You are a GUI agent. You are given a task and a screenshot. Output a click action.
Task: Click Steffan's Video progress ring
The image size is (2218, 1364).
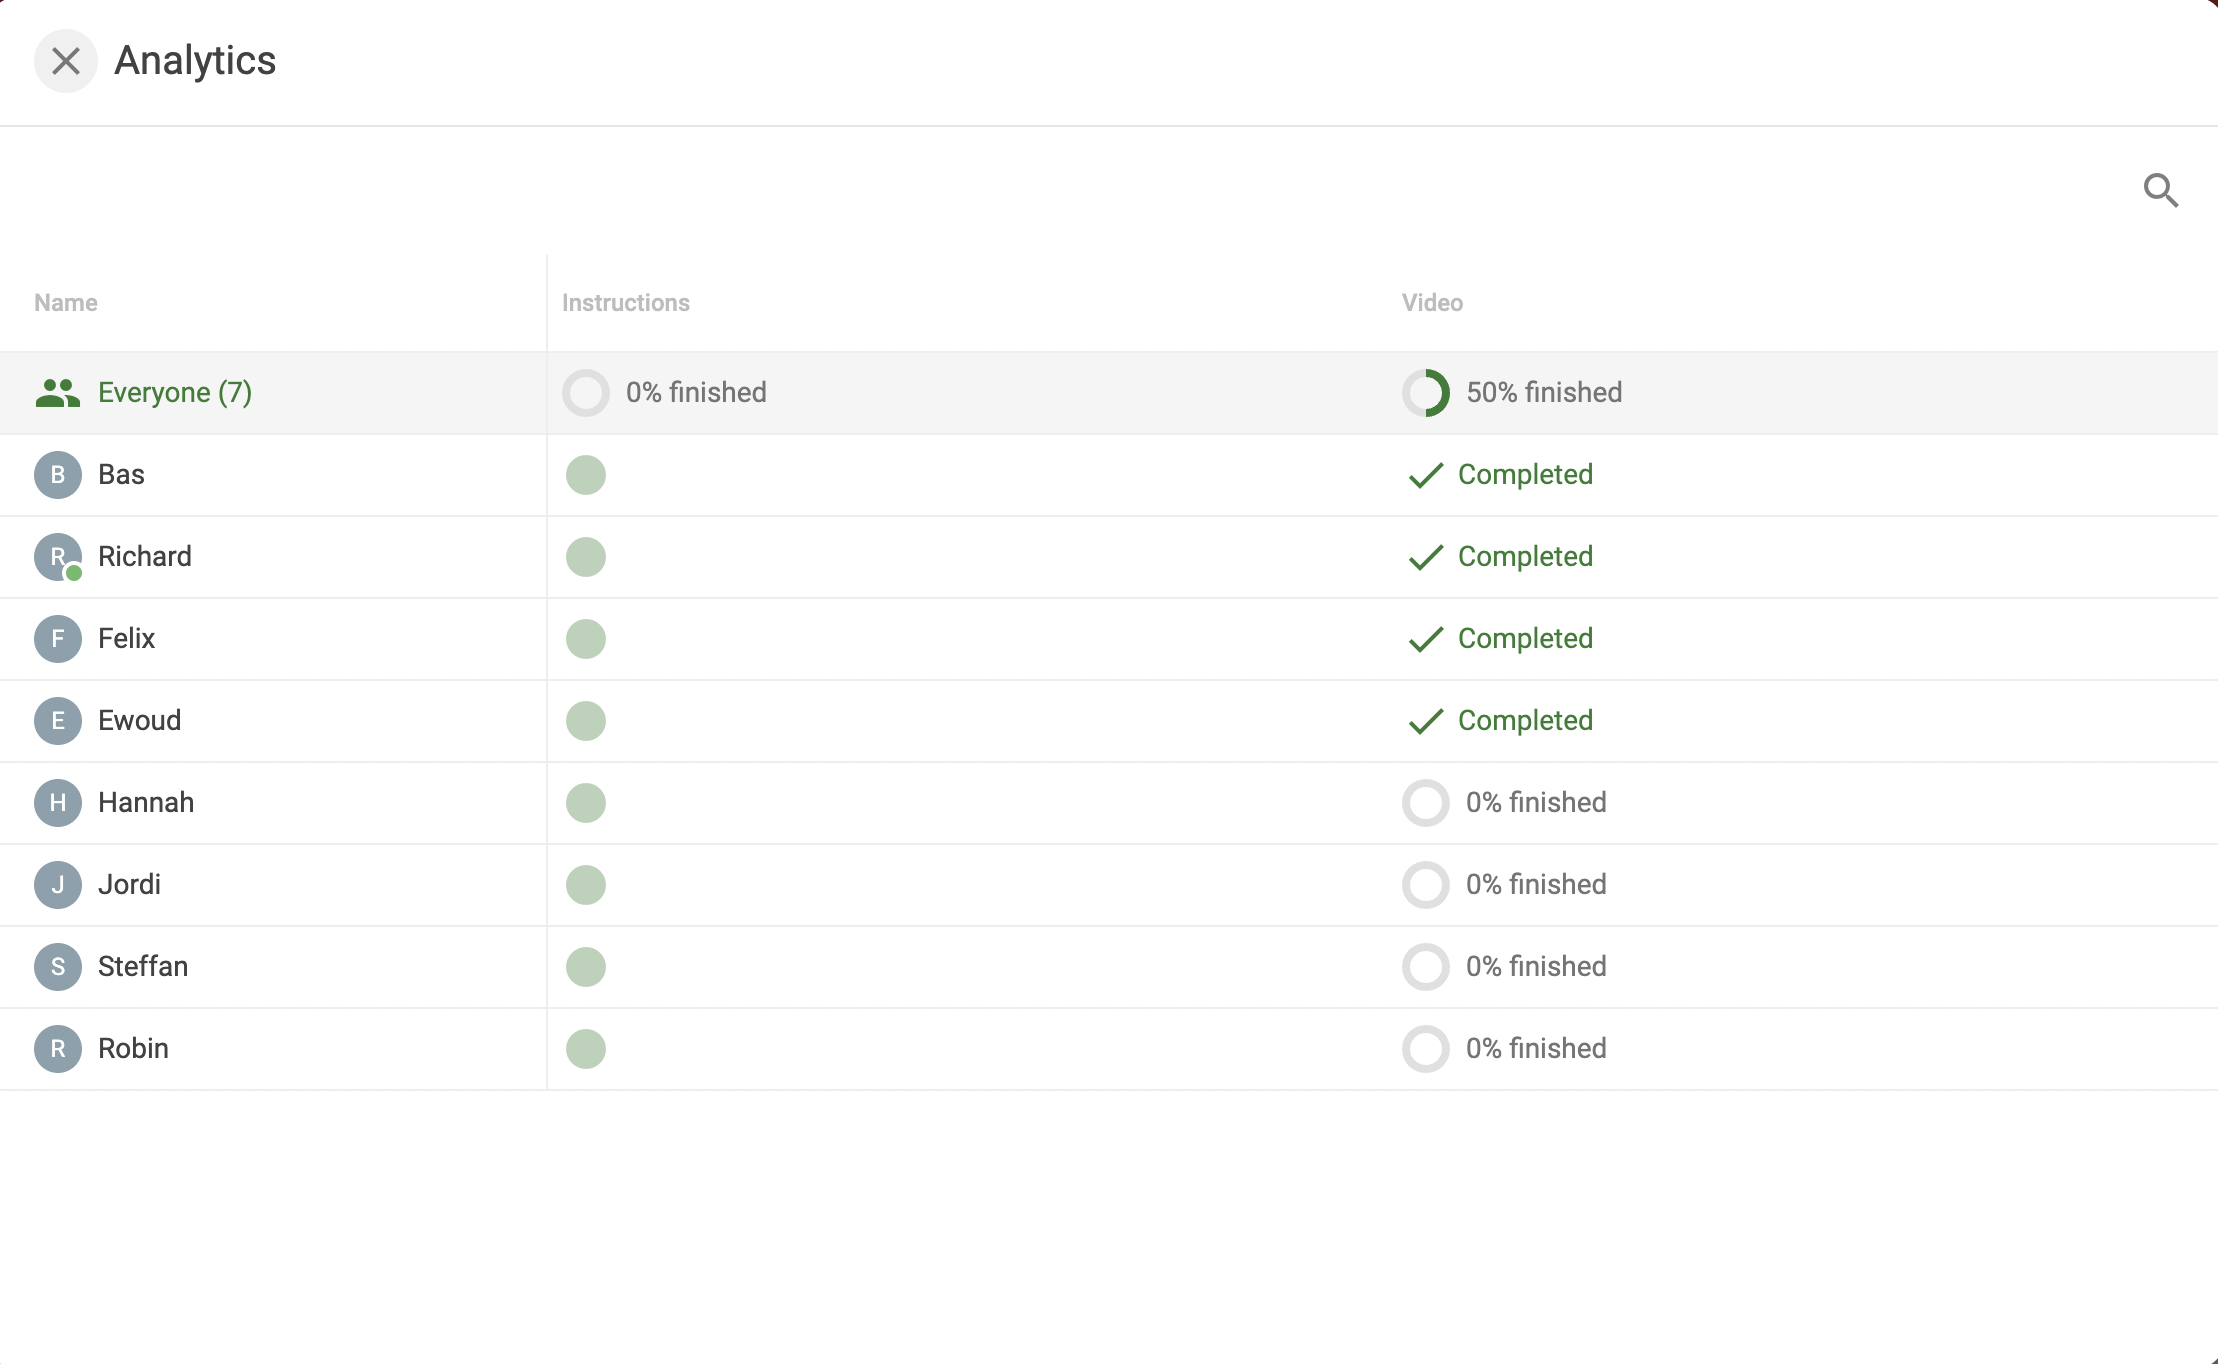(x=1426, y=967)
